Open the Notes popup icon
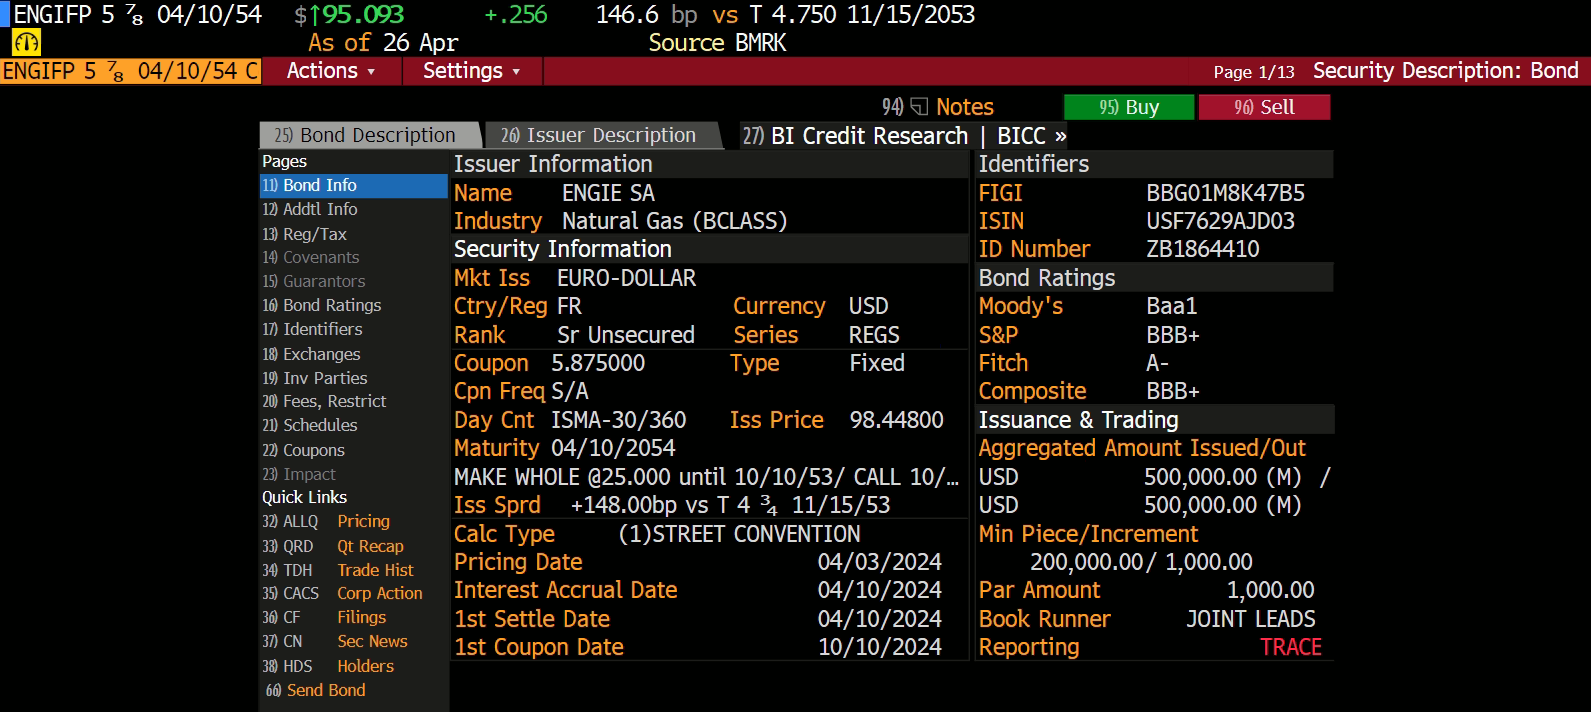Viewport: 1591px width, 712px height. point(919,107)
